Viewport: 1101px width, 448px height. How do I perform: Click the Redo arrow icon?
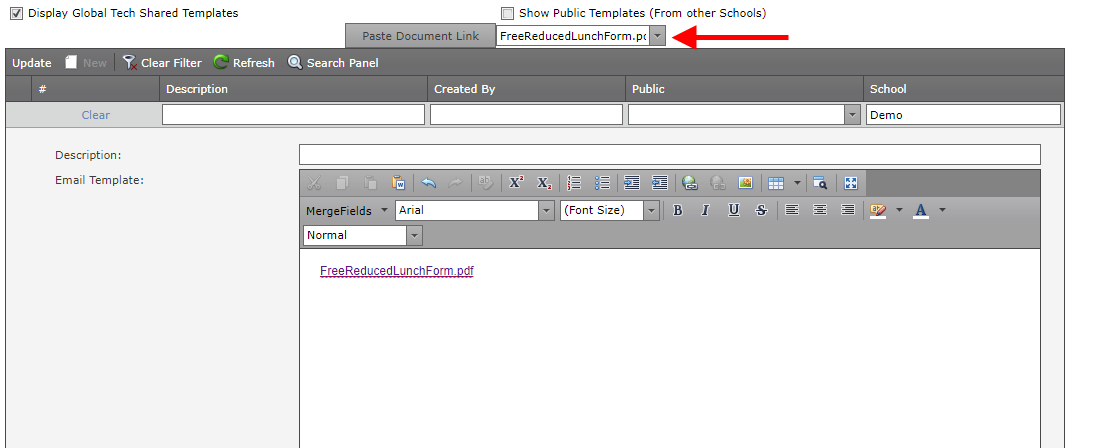pos(456,183)
